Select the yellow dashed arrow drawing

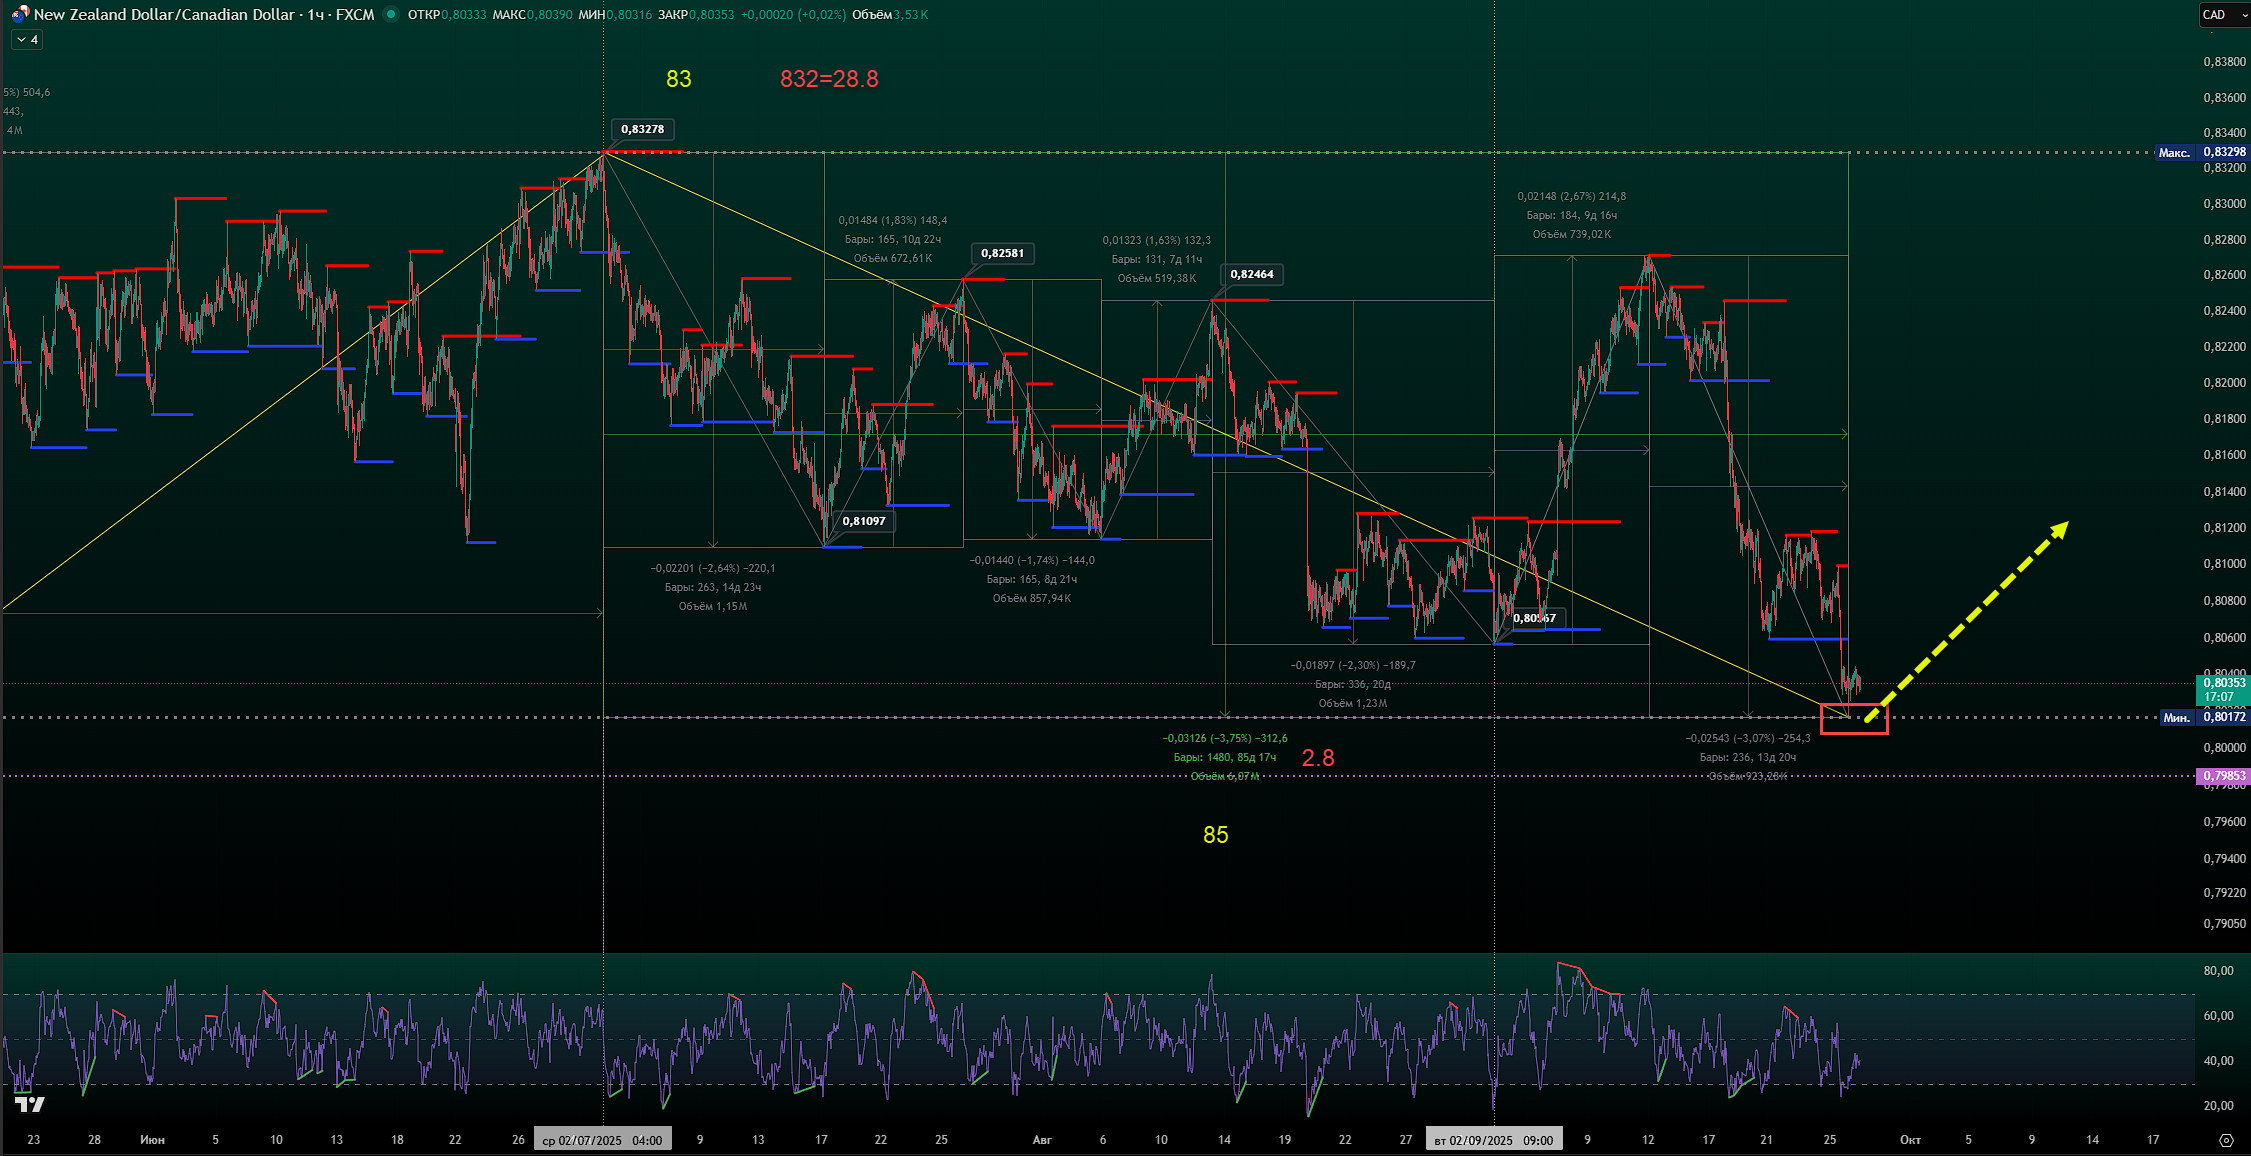pos(1965,619)
